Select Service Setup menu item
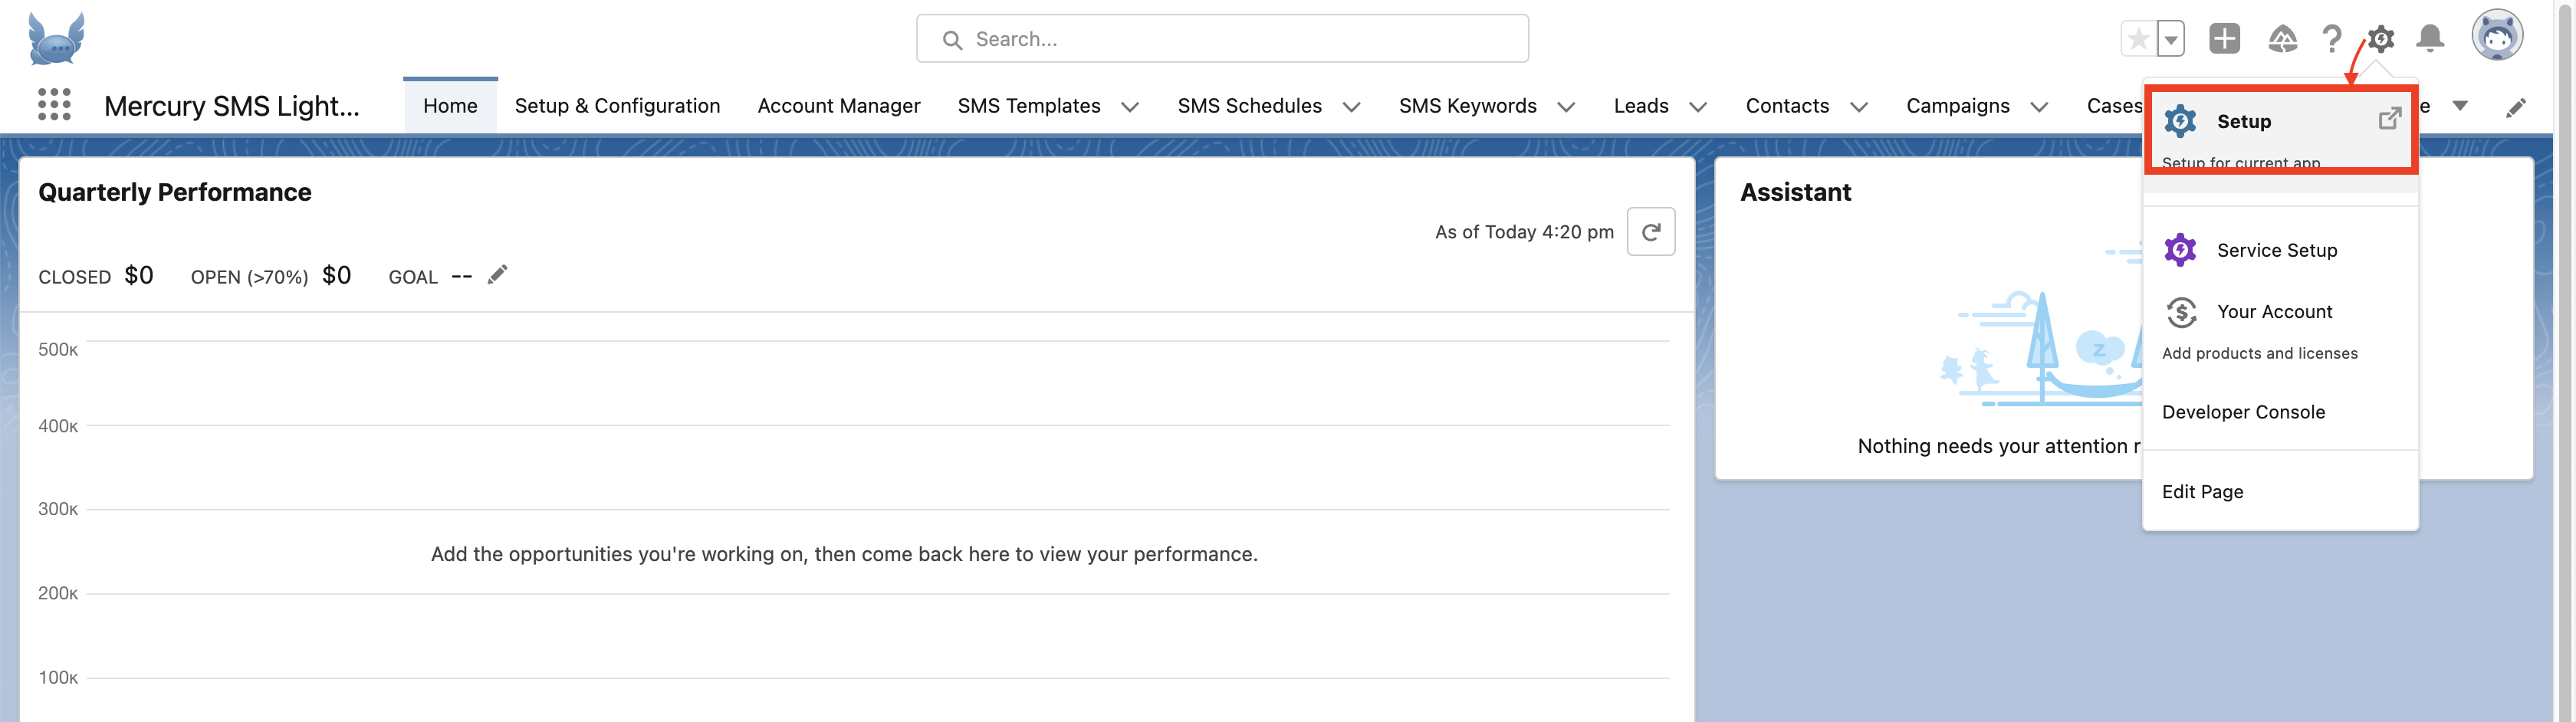Image resolution: width=2576 pixels, height=722 pixels. [x=2280, y=250]
